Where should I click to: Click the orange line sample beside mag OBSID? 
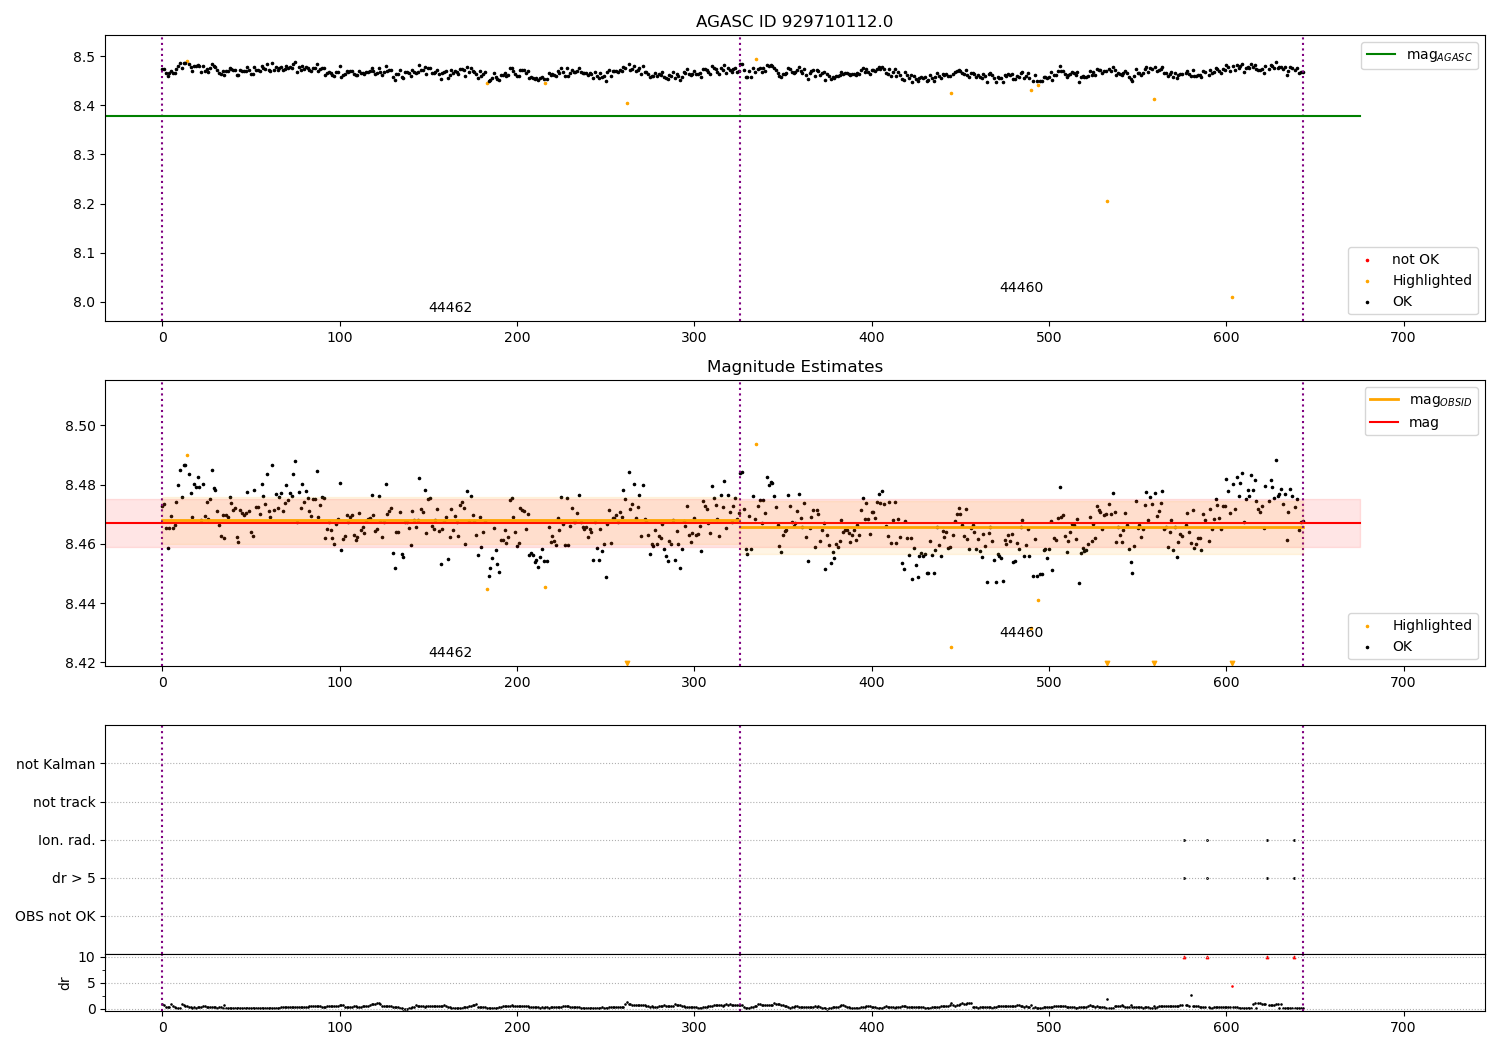[1384, 400]
